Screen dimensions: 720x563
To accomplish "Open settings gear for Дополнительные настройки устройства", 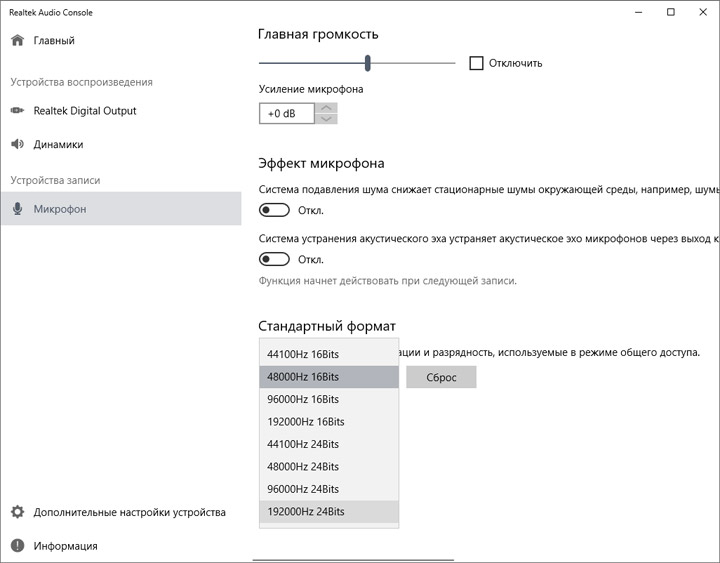I will [x=17, y=512].
